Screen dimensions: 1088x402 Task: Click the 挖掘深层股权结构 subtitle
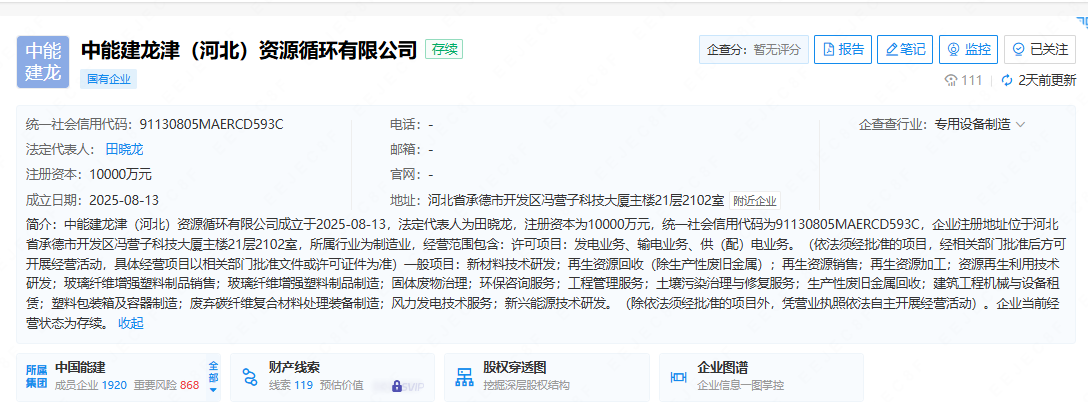[x=527, y=385]
